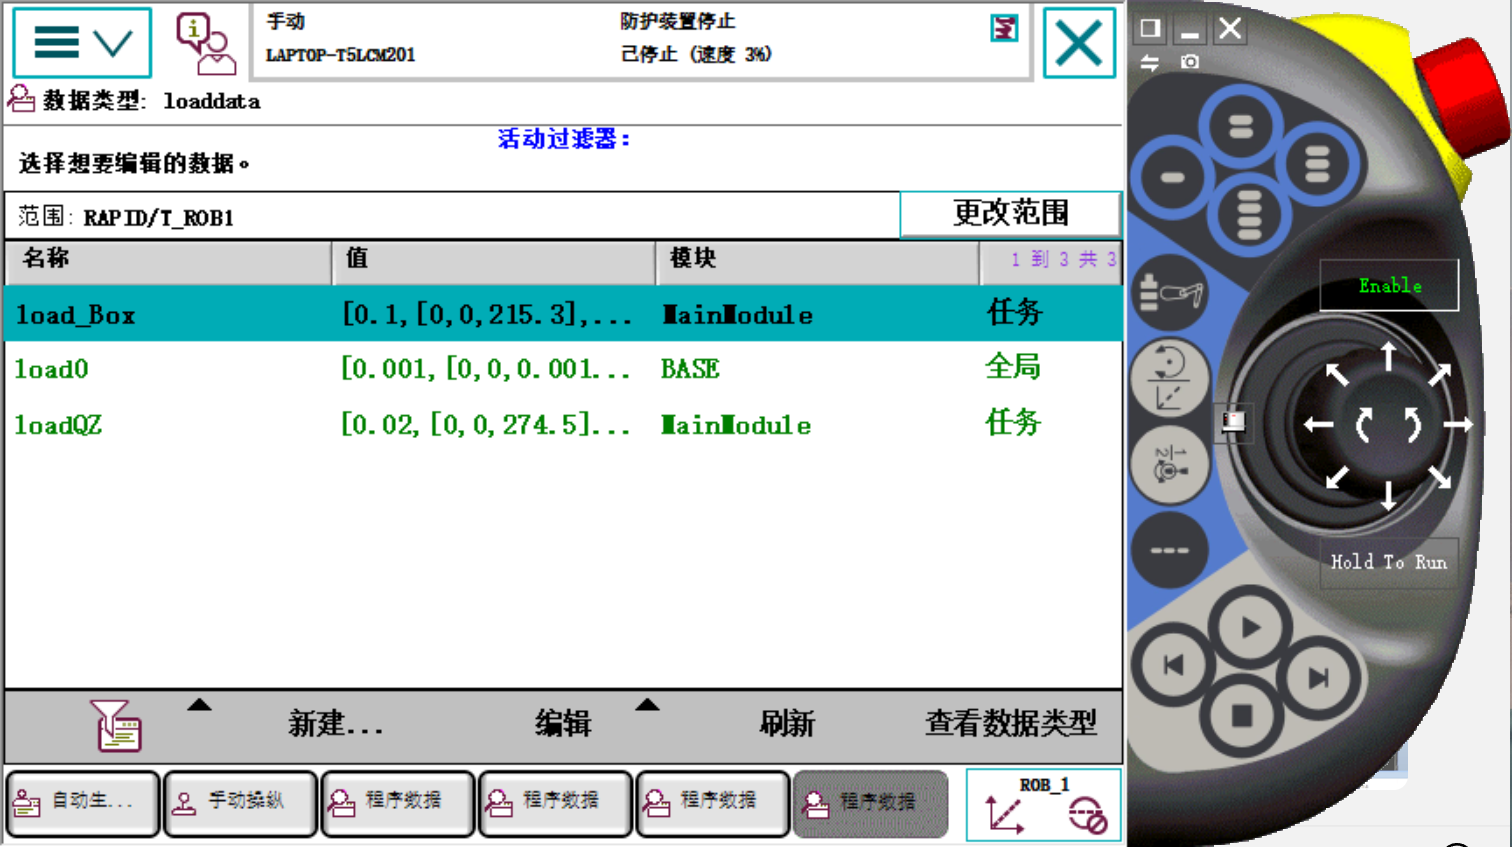This screenshot has width=1512, height=847.
Task: Open the 编辑 menu
Action: 563,724
